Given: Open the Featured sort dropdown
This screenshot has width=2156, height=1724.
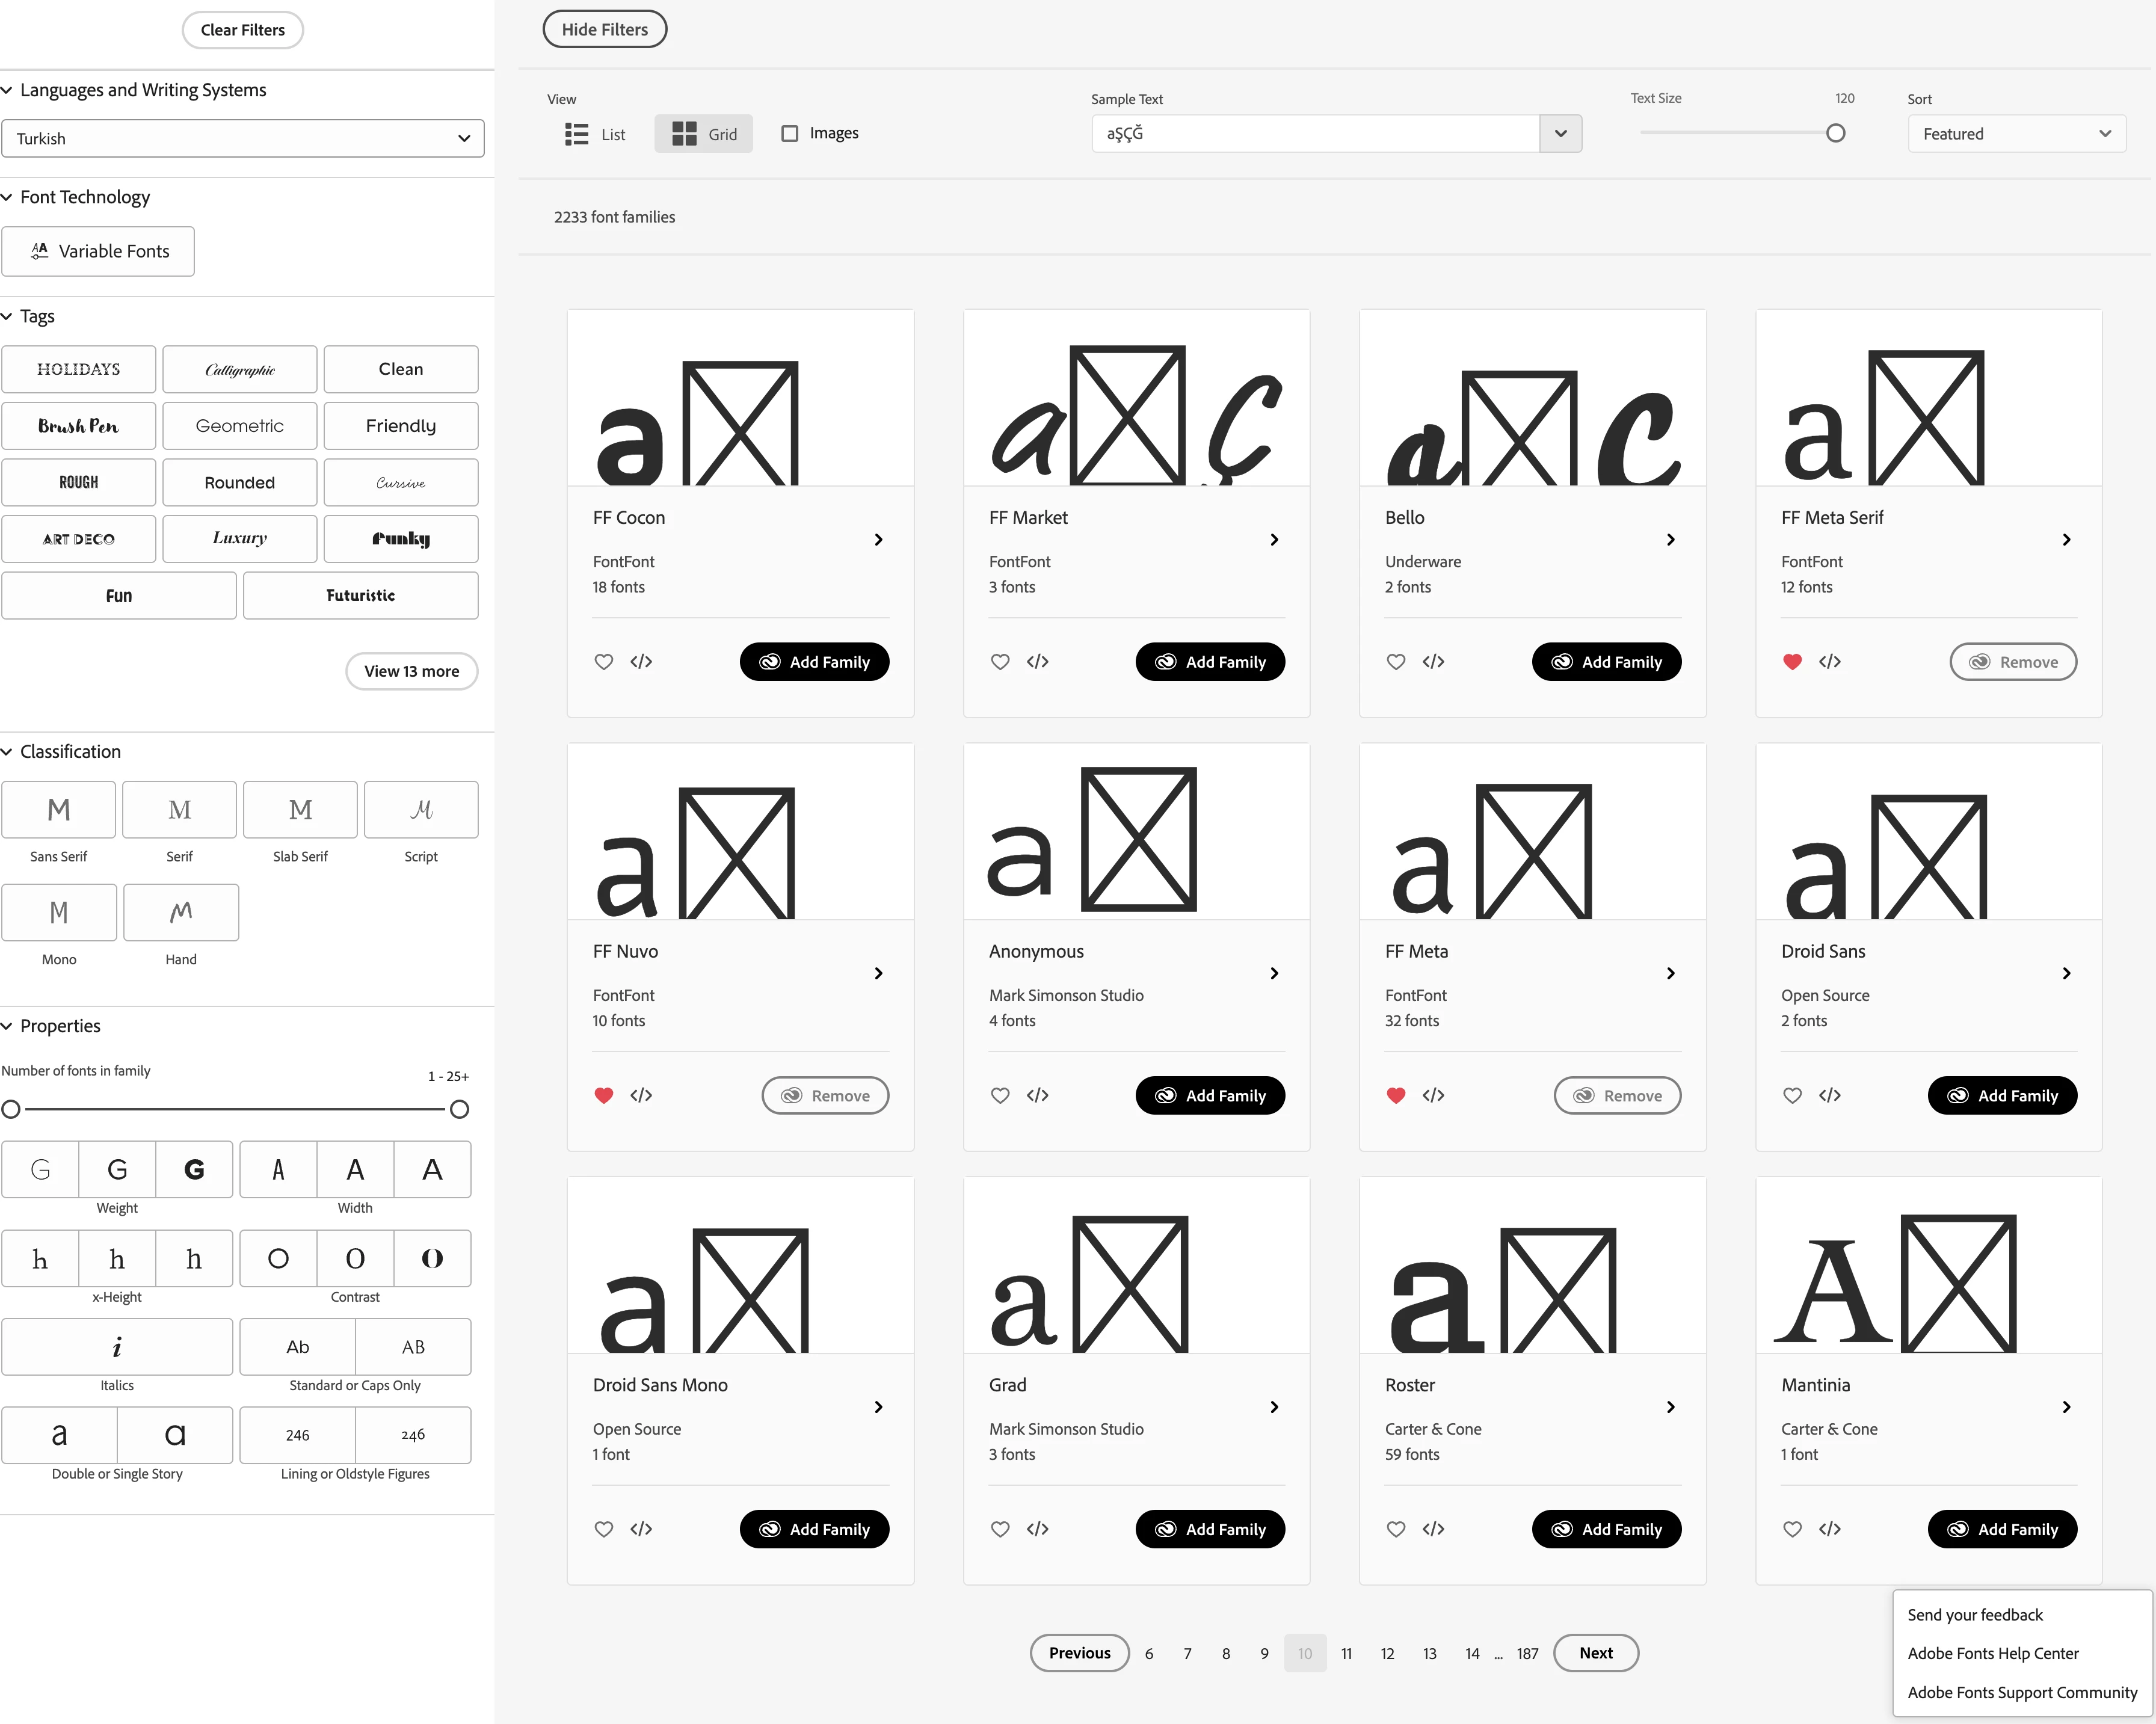Looking at the screenshot, I should pyautogui.click(x=2016, y=134).
